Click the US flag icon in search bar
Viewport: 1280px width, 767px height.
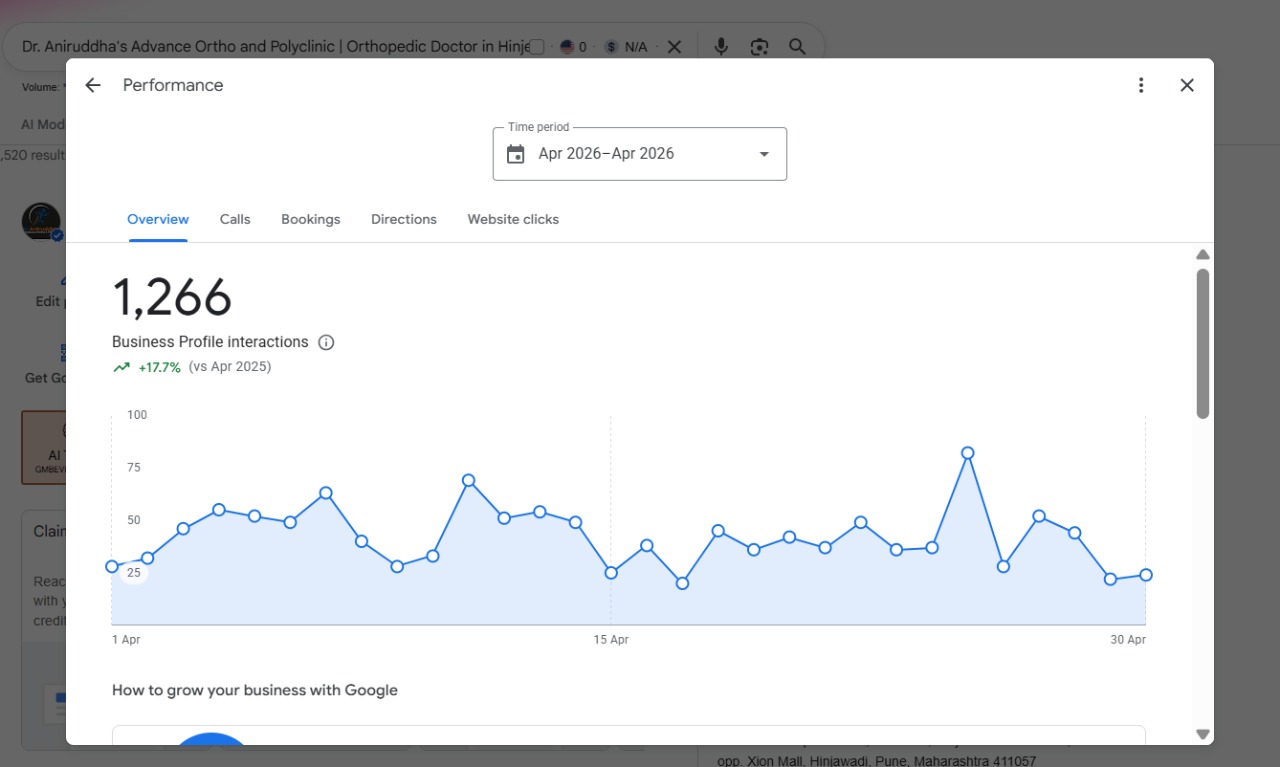(567, 47)
